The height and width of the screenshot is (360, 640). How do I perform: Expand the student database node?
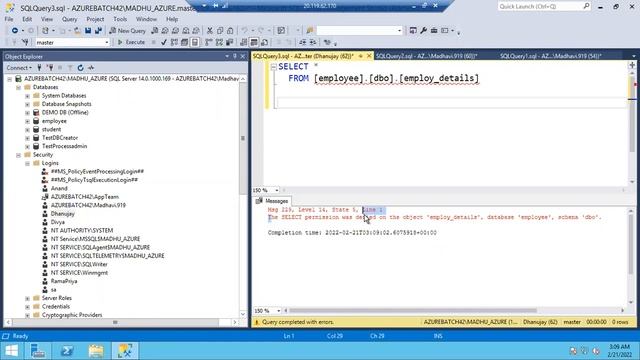click(27, 130)
